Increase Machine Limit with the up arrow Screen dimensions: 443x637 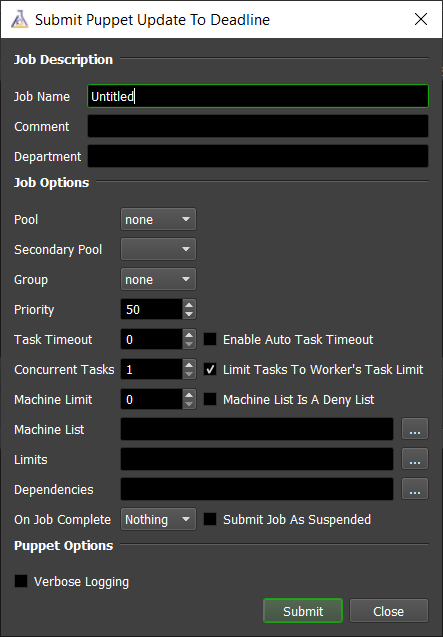tap(189, 395)
